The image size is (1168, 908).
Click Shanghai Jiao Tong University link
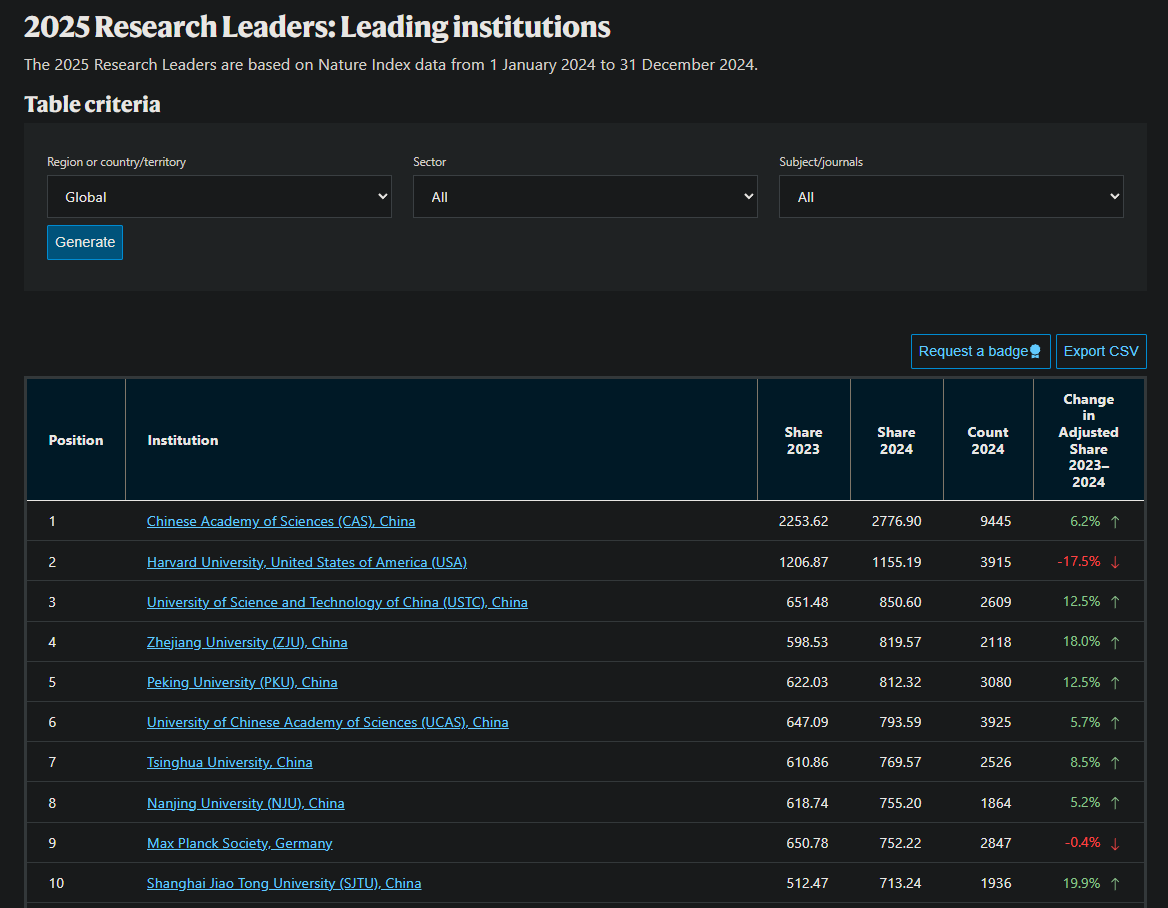pyautogui.click(x=284, y=883)
